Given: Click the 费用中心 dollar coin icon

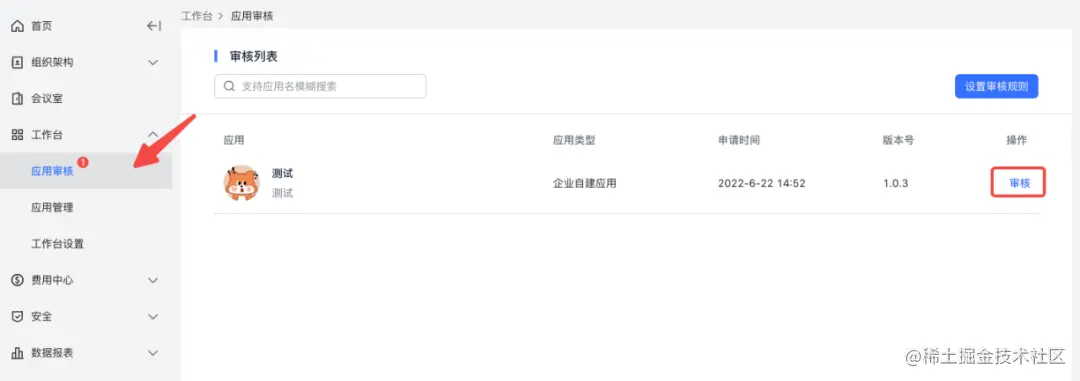Looking at the screenshot, I should pos(18,280).
